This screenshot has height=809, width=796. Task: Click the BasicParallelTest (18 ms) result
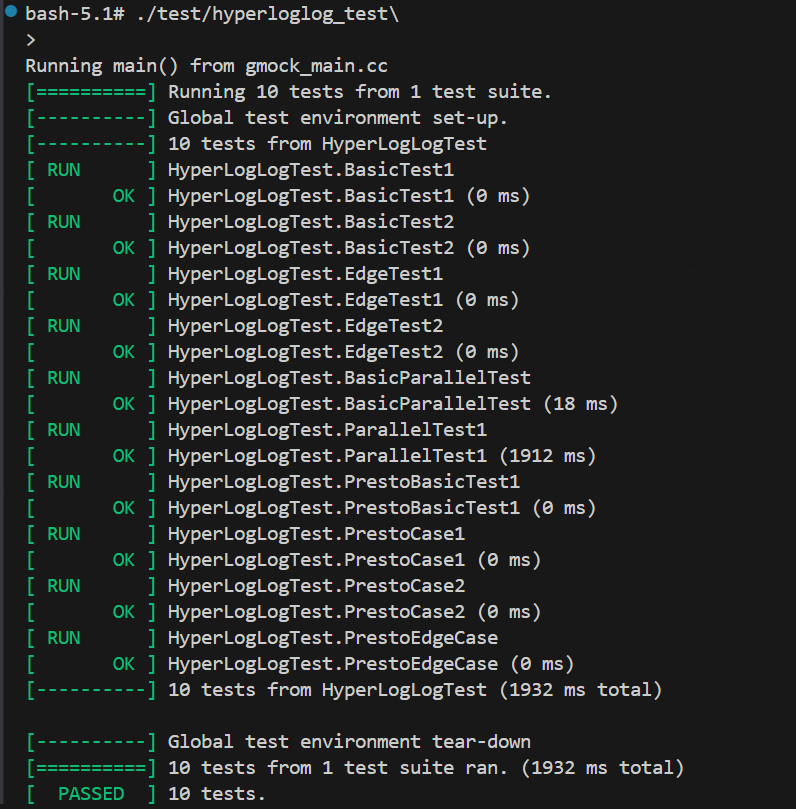[x=393, y=404]
